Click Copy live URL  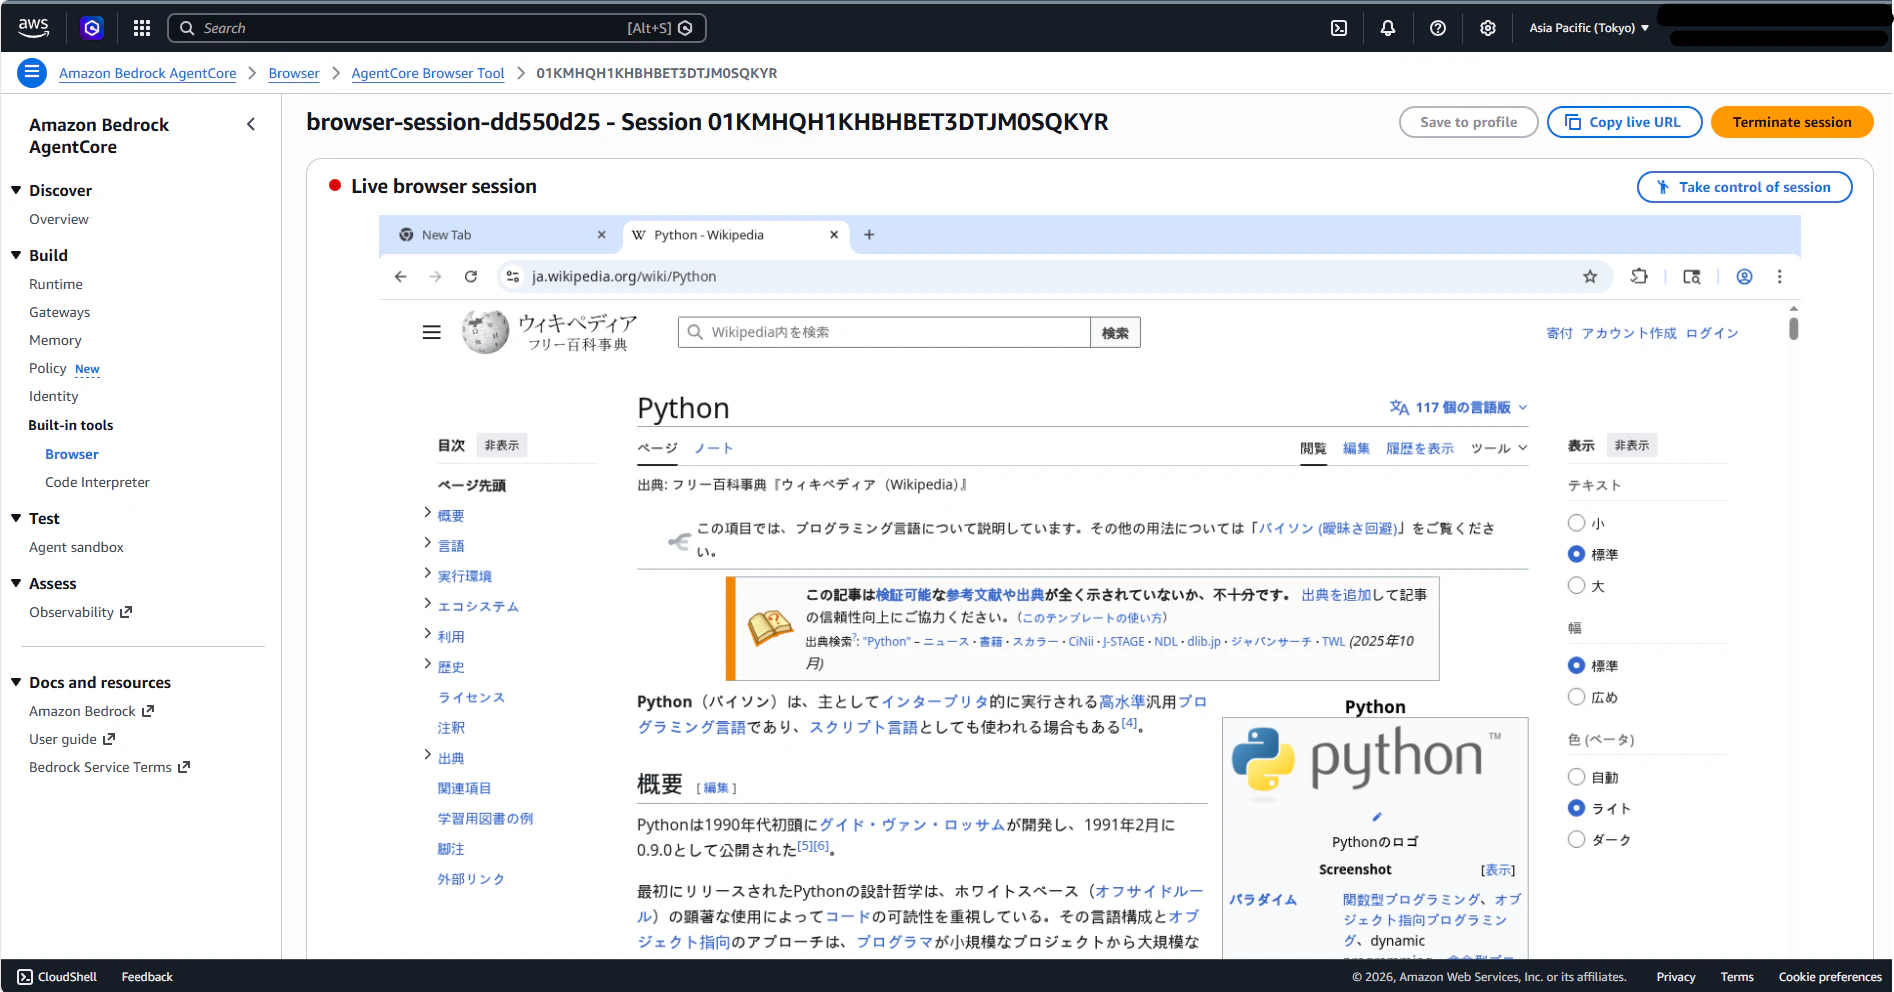1624,122
